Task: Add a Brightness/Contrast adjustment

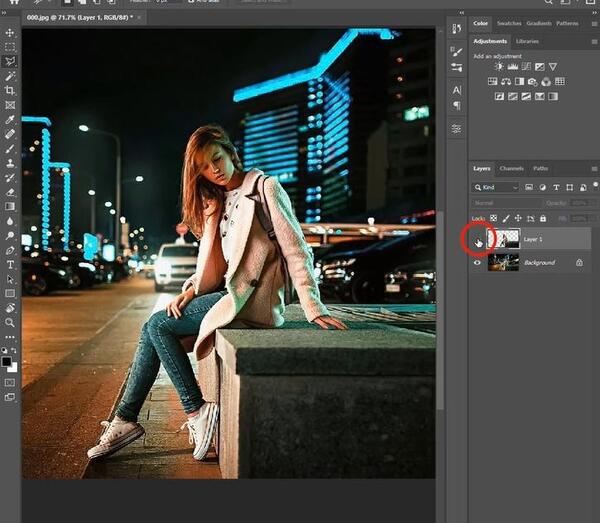Action: 499,67
